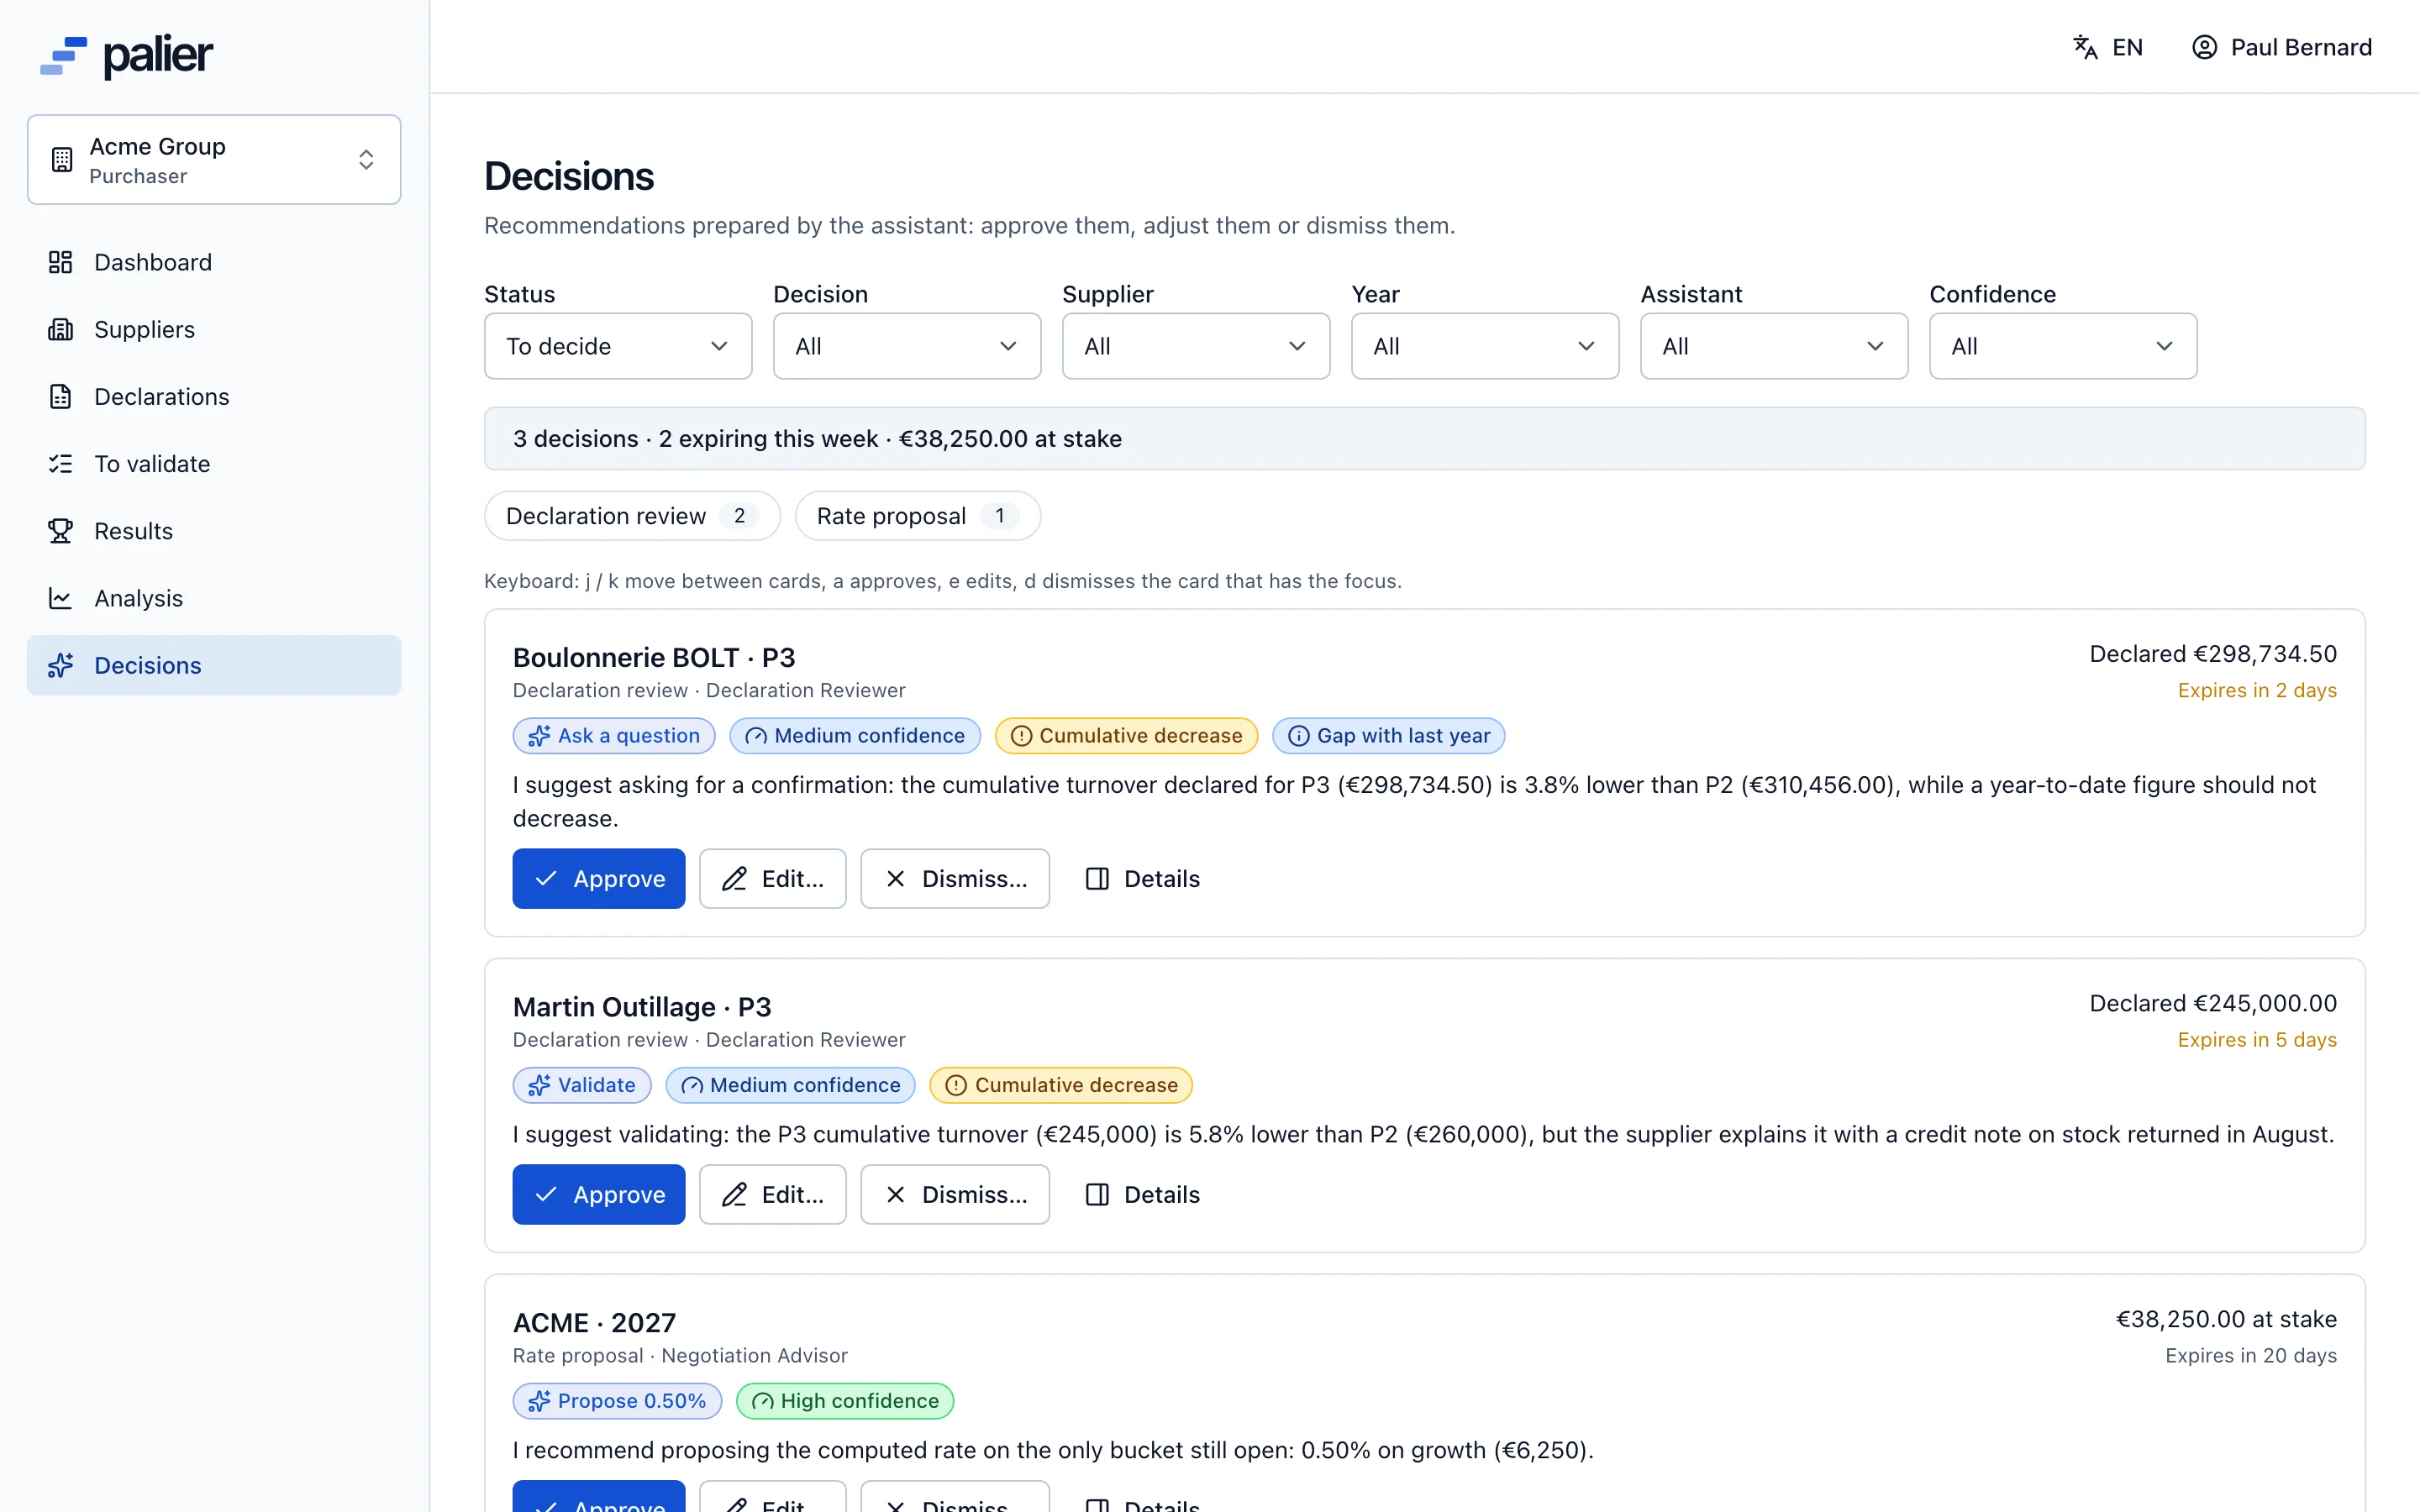Click the Propose 0.50% badge
This screenshot has width=2420, height=1512.
pyautogui.click(x=617, y=1401)
